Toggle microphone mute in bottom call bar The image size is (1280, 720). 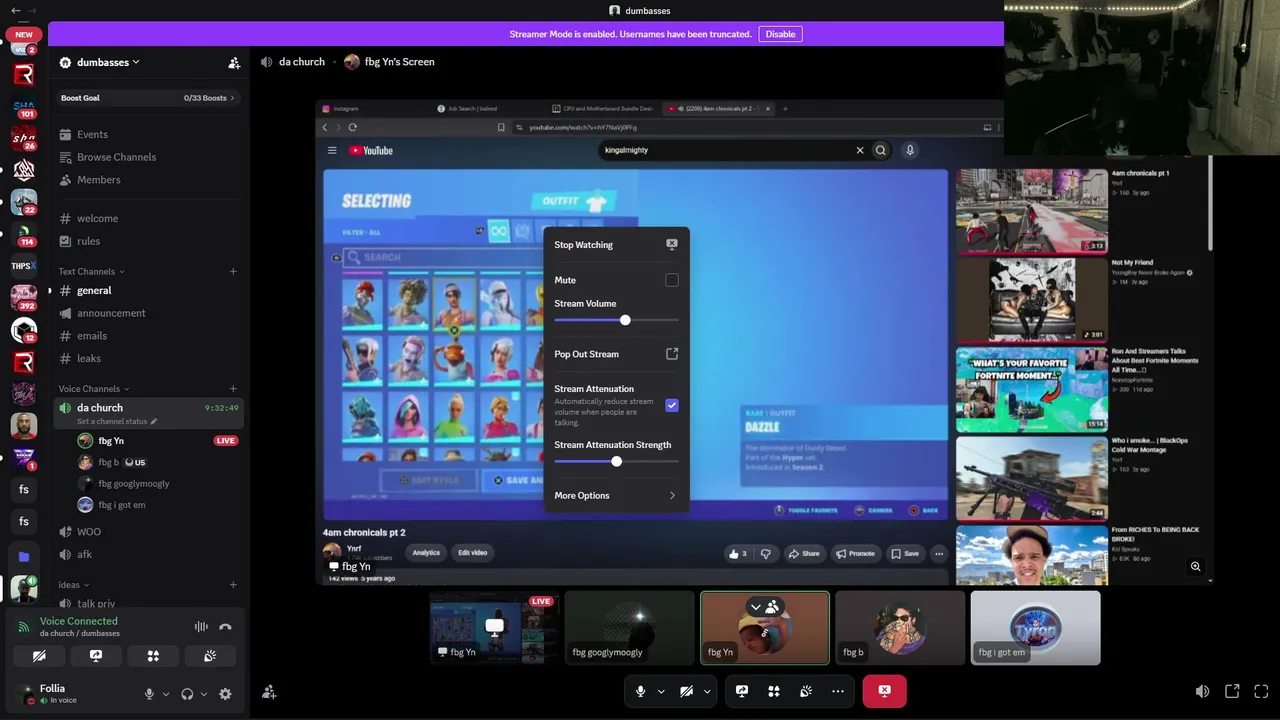641,691
